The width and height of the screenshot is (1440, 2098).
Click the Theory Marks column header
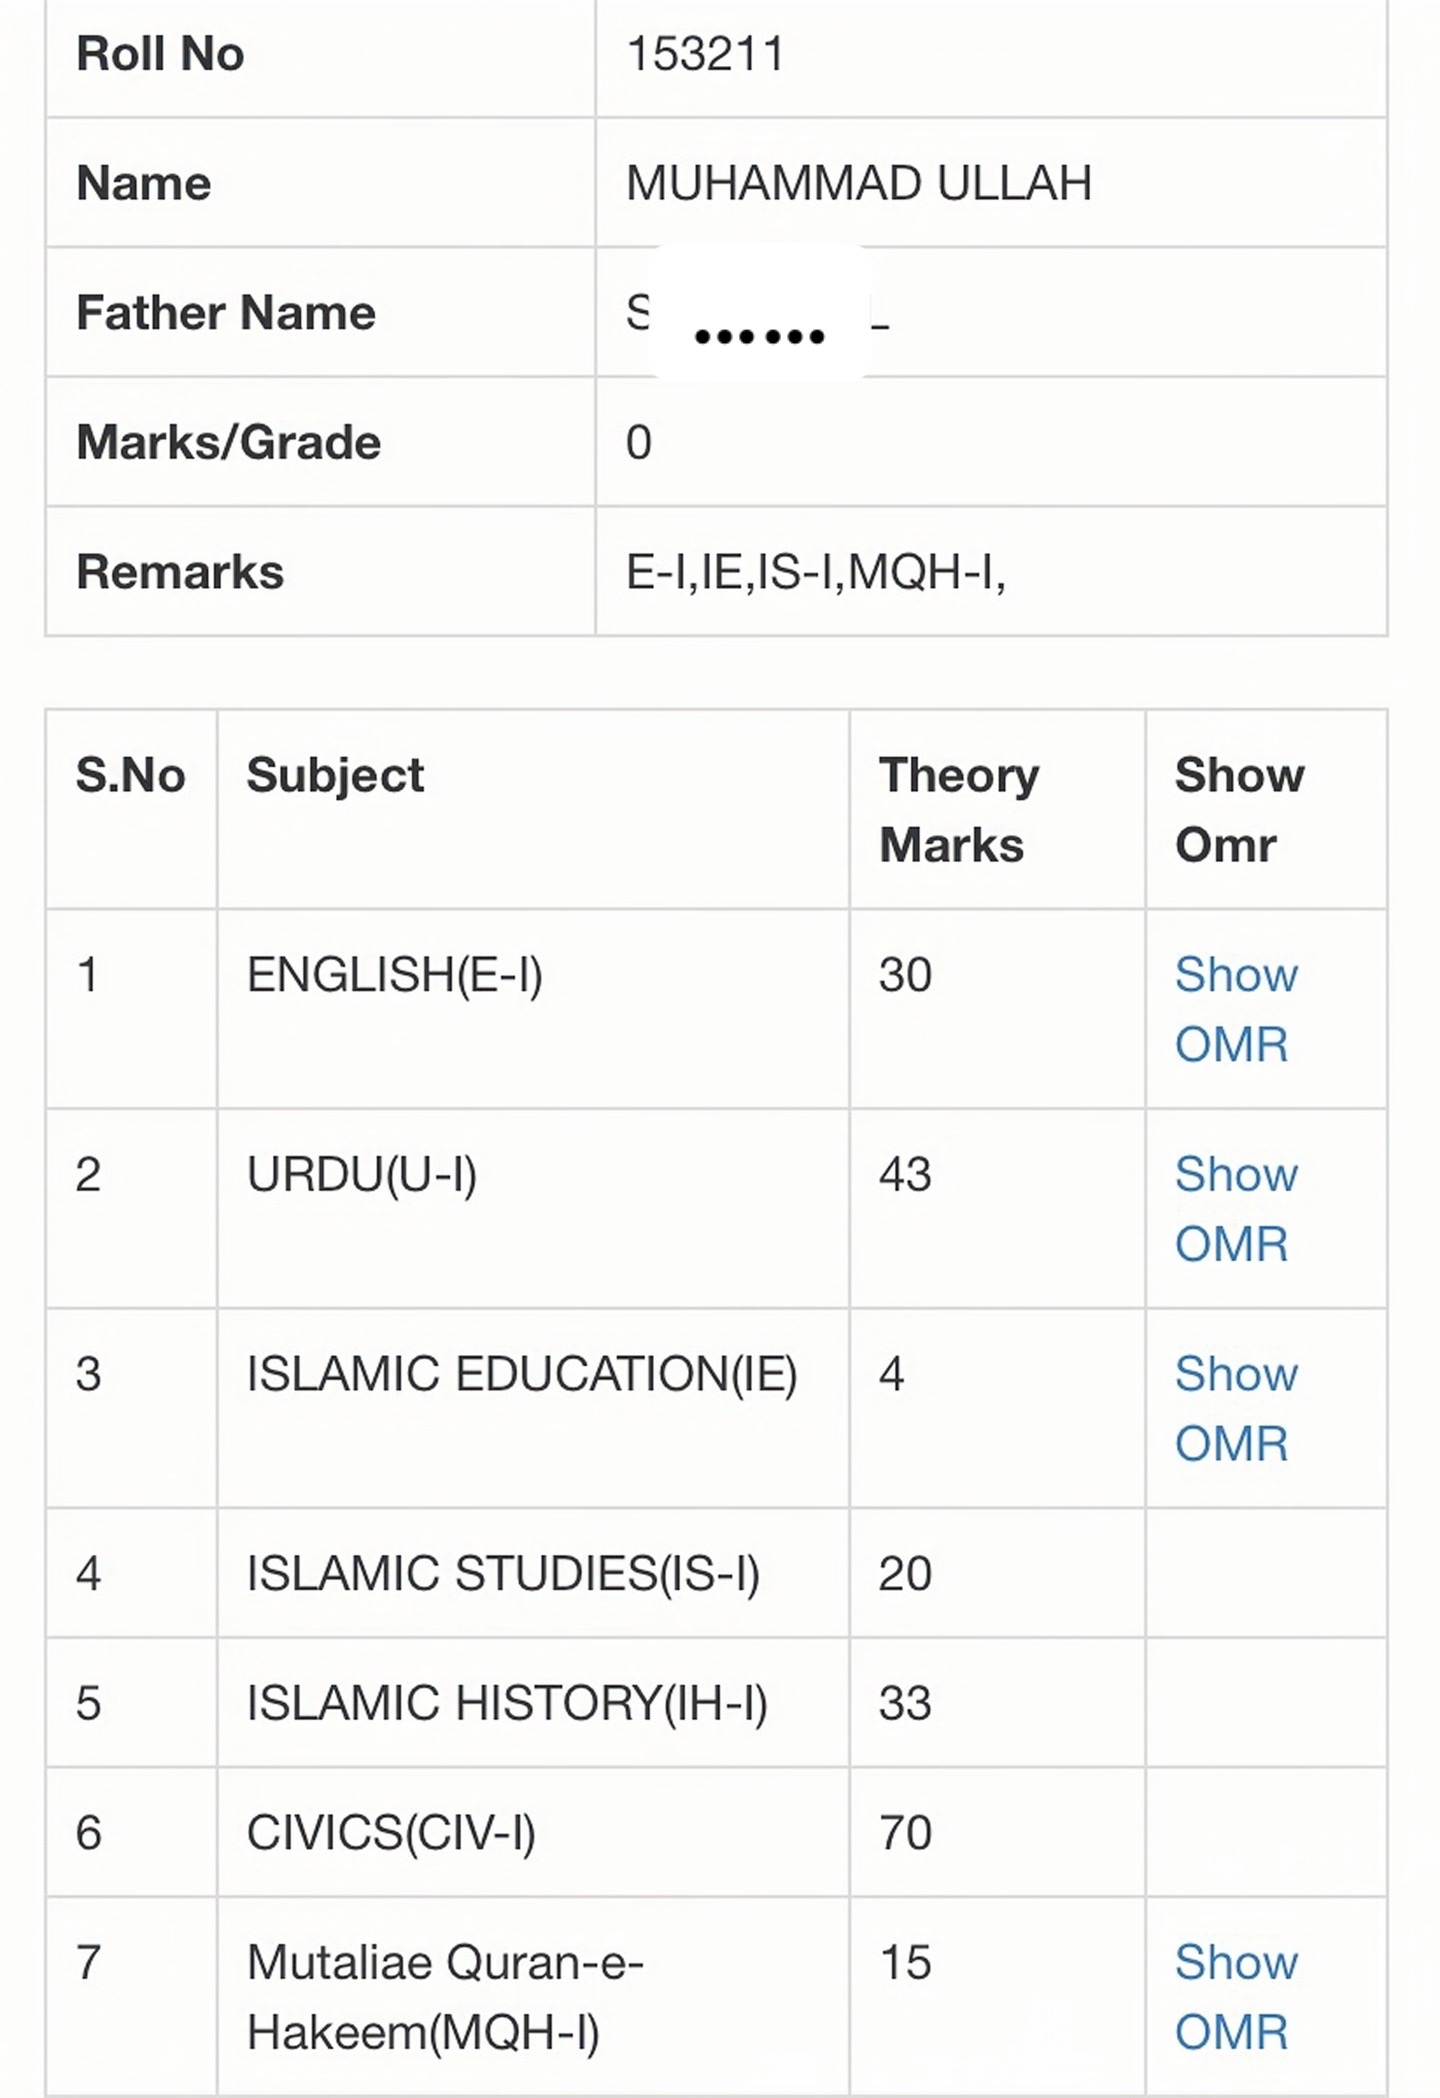959,809
